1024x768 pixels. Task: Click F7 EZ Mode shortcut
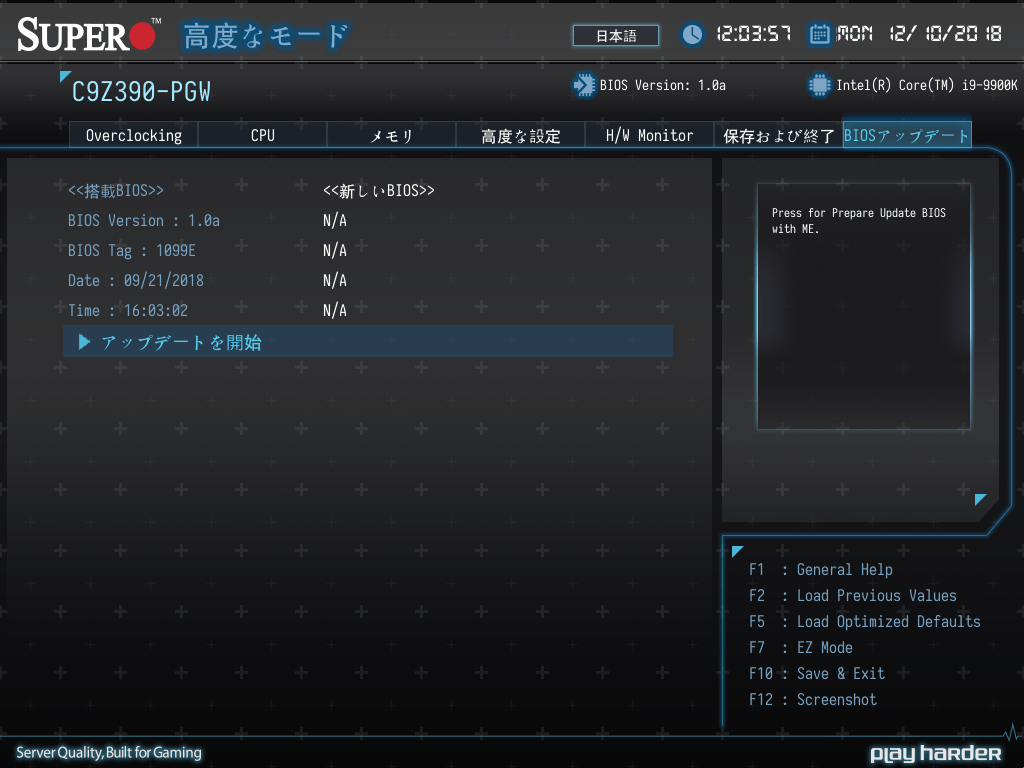coord(801,648)
